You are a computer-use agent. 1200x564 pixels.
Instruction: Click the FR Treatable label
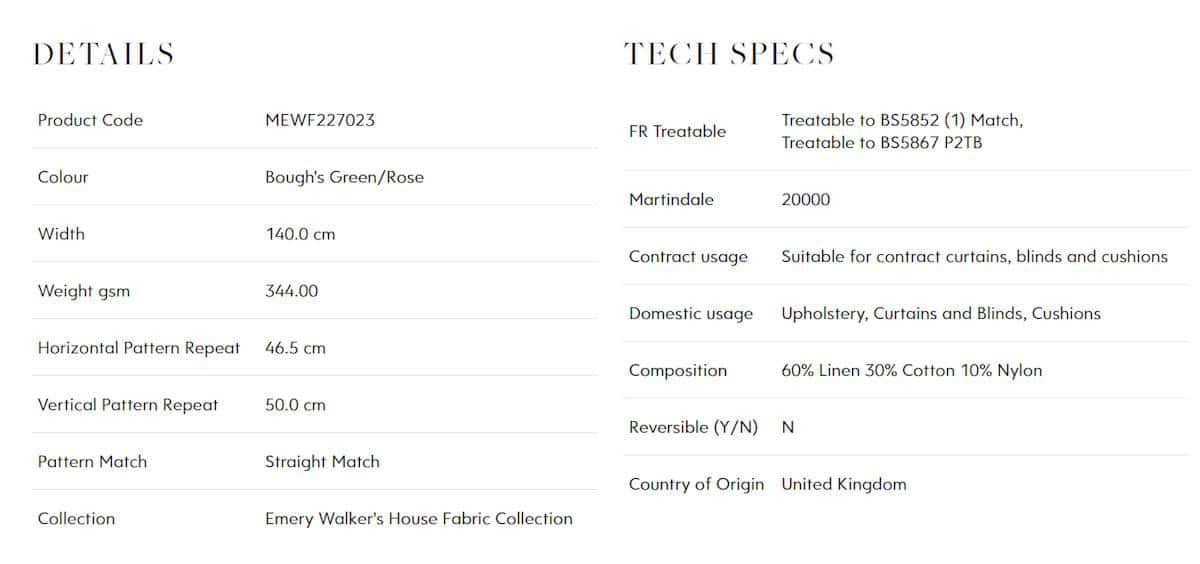tap(677, 131)
